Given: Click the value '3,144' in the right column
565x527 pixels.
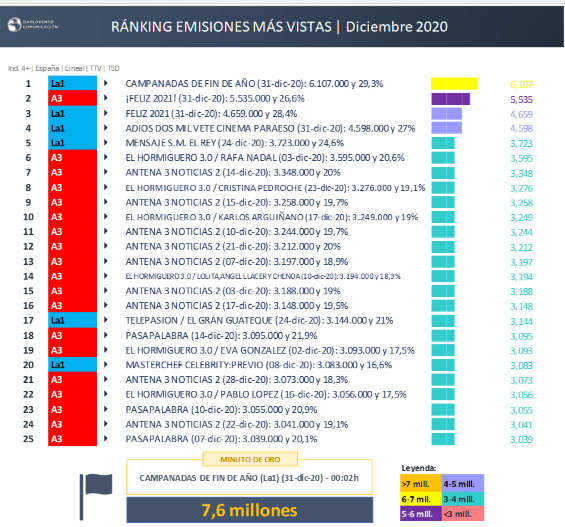Looking at the screenshot, I should (x=521, y=321).
